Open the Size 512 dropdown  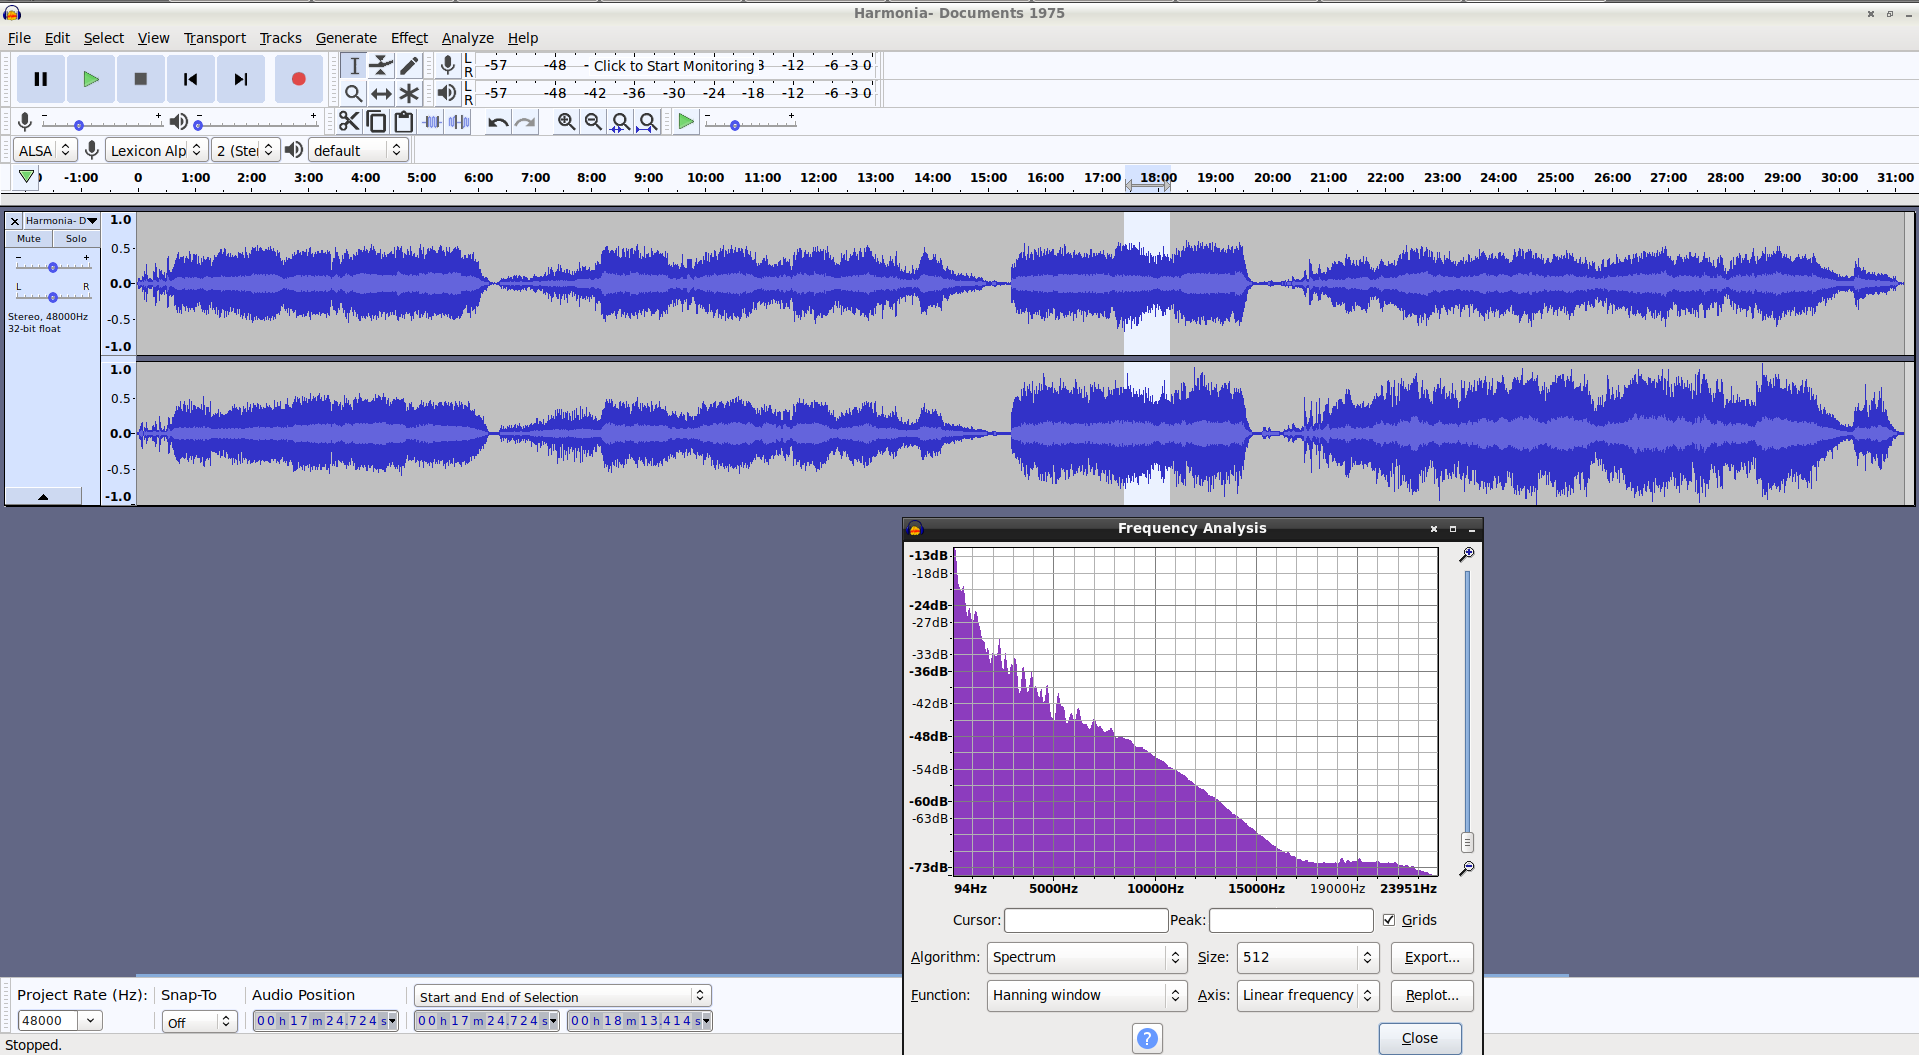coord(1308,957)
